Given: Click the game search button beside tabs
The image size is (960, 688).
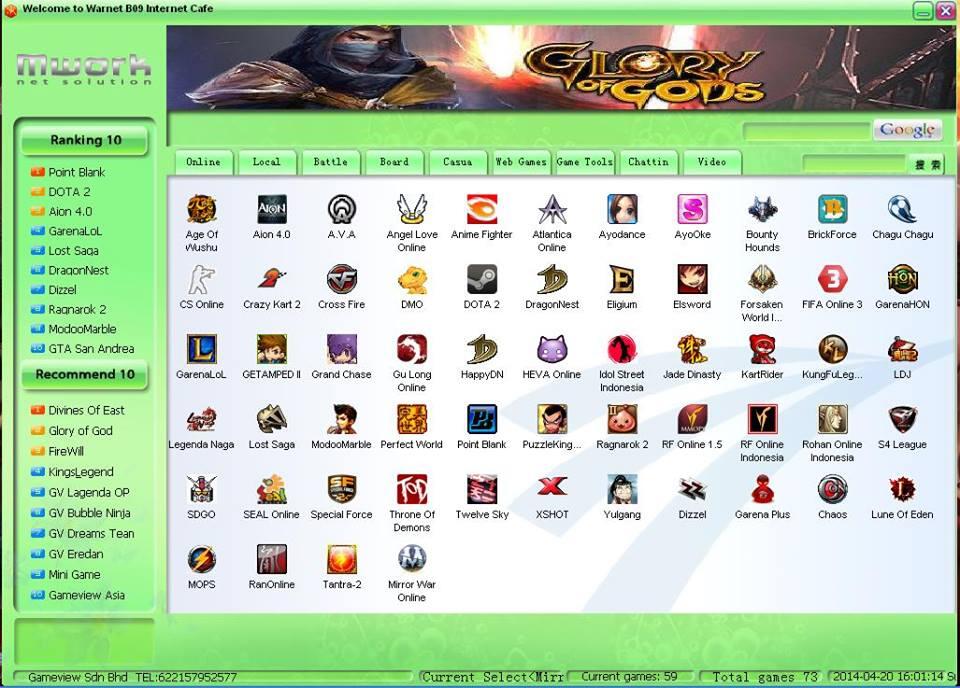Looking at the screenshot, I should coord(927,164).
